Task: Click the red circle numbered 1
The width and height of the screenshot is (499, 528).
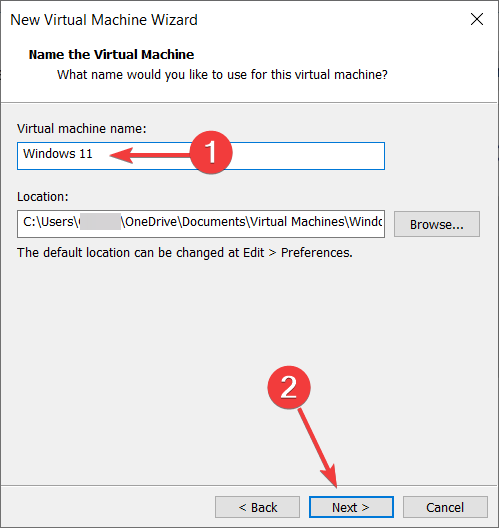Action: coord(211,152)
